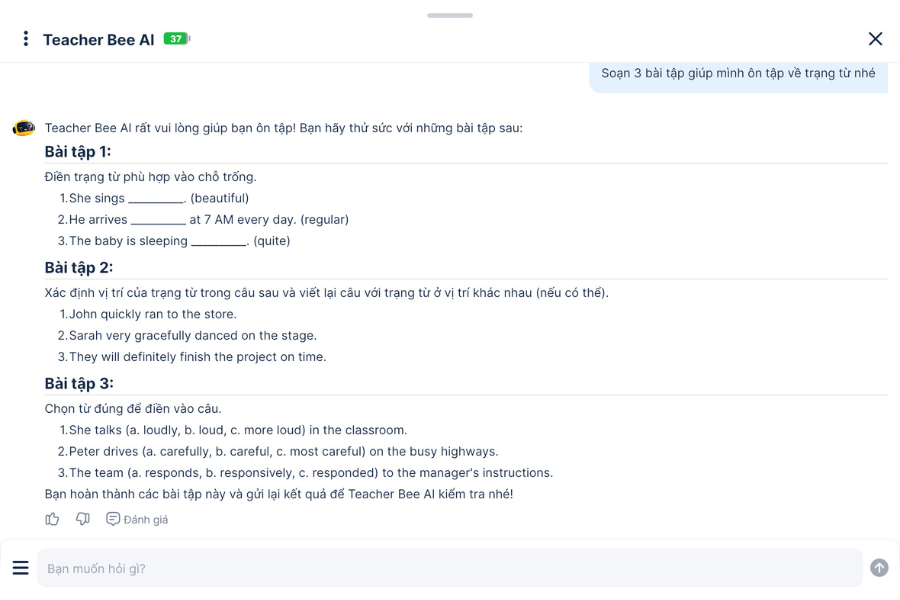900x600 pixels.
Task: Select the user message about trạng từ
Action: click(738, 73)
